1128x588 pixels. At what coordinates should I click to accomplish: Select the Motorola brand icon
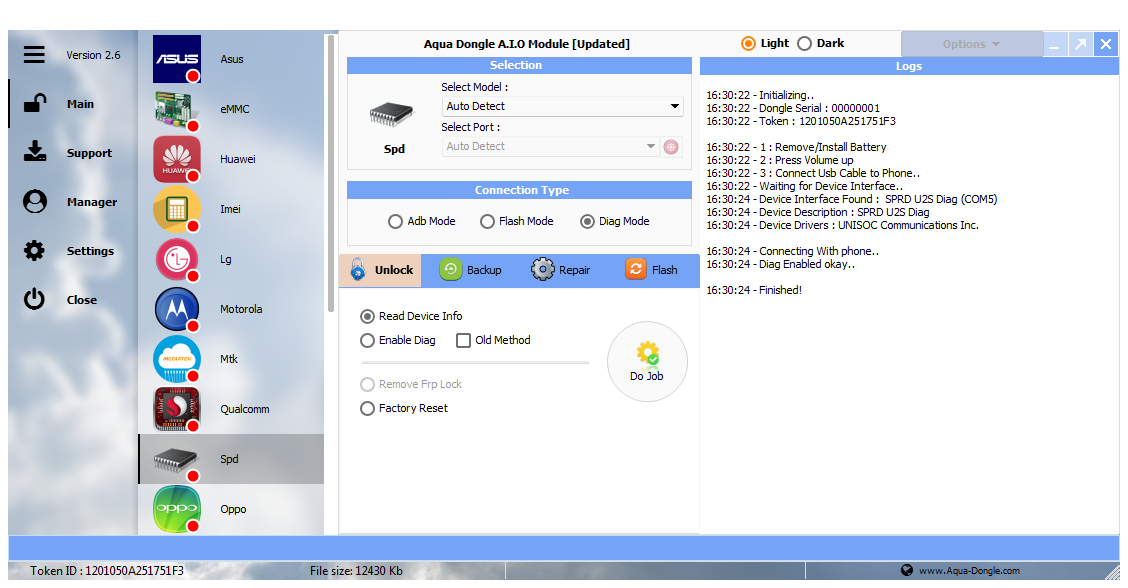click(177, 309)
